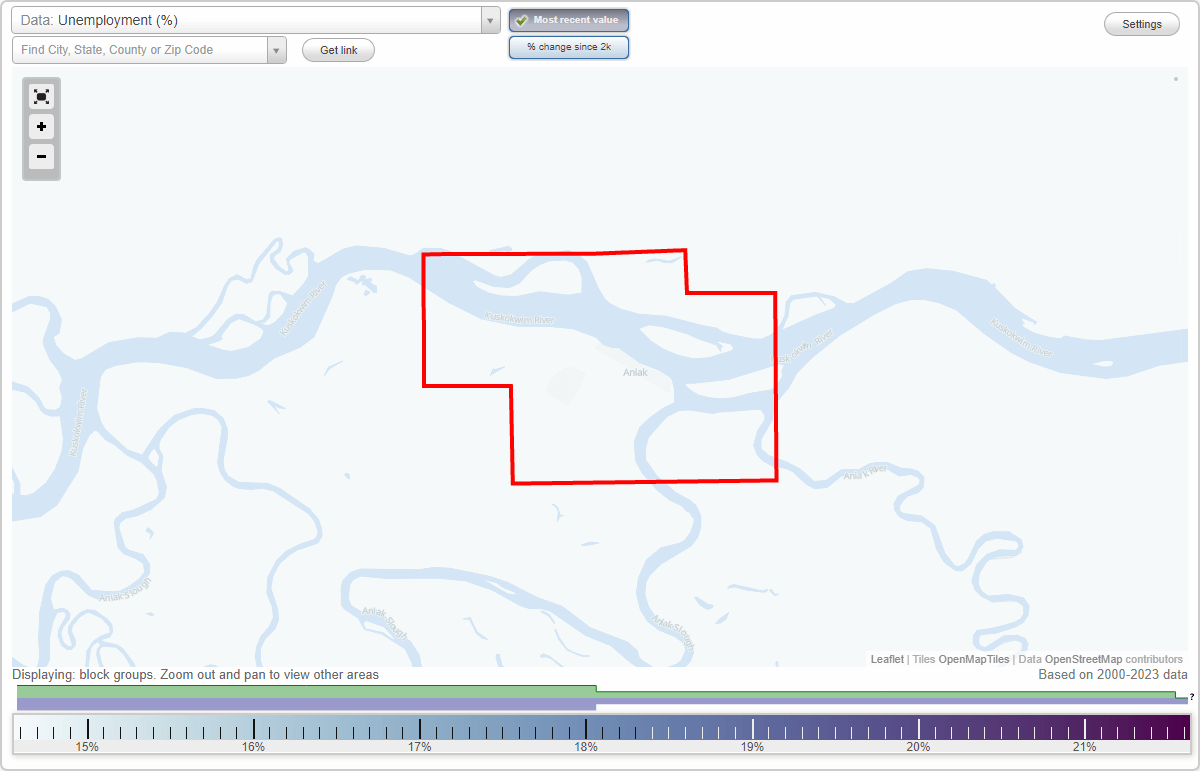Expand the city search suggestions dropdown arrow
Screen dimensions: 1200x771
click(x=276, y=49)
